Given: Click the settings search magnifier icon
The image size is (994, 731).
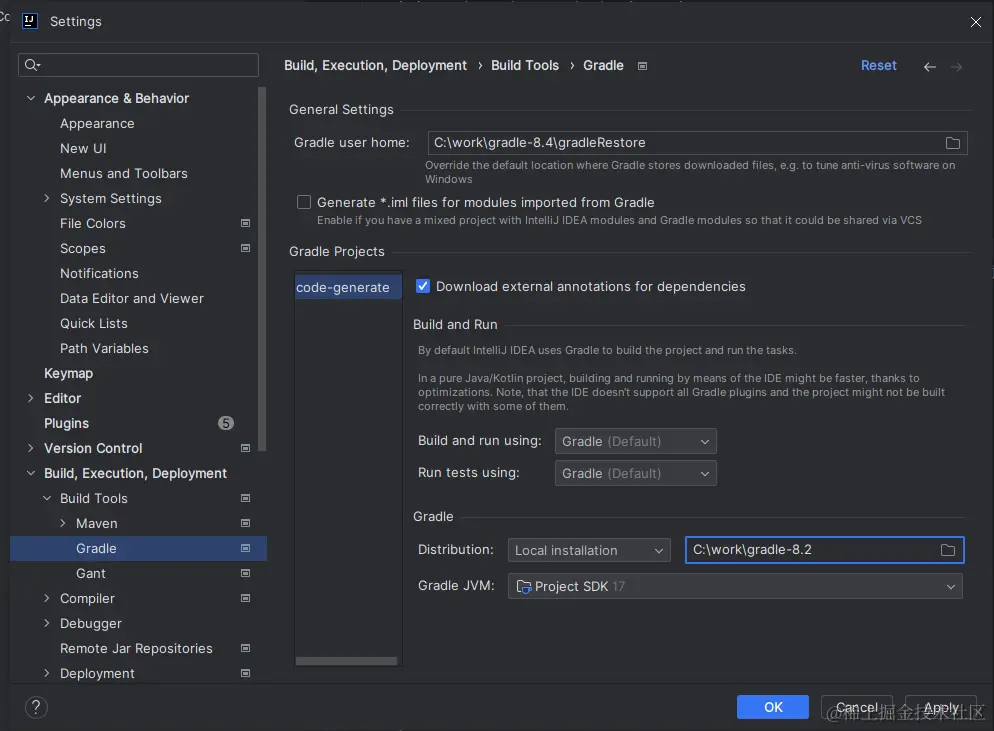Looking at the screenshot, I should [32, 65].
